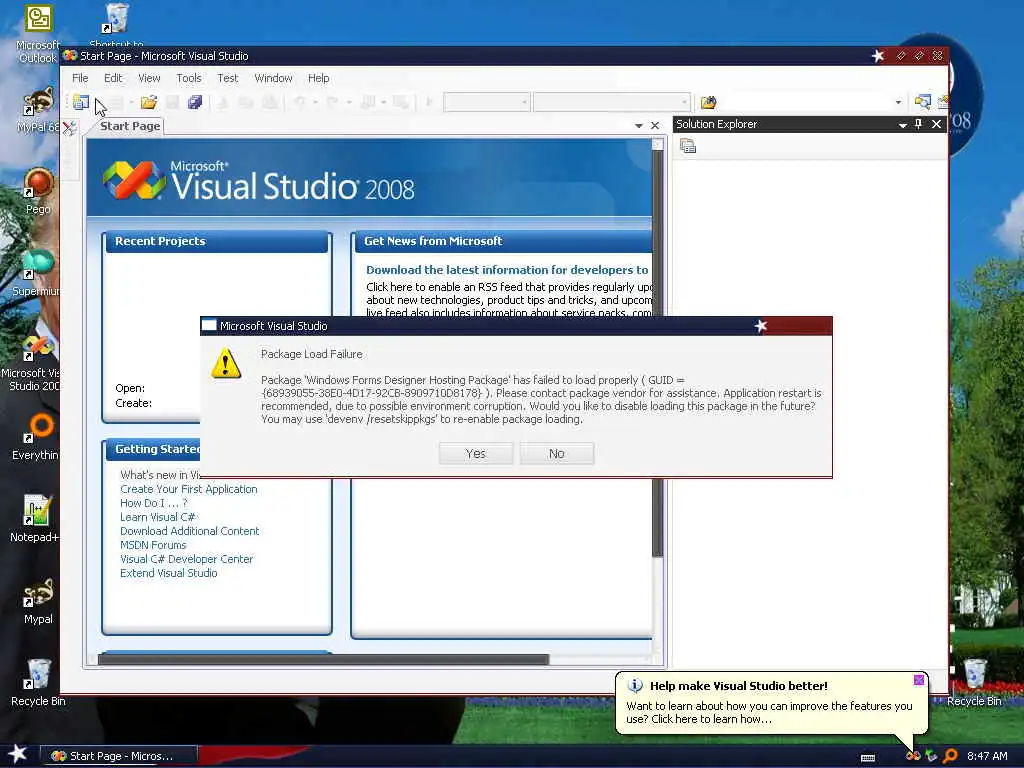
Task: Click the Save All toolbar icon
Action: 195,102
